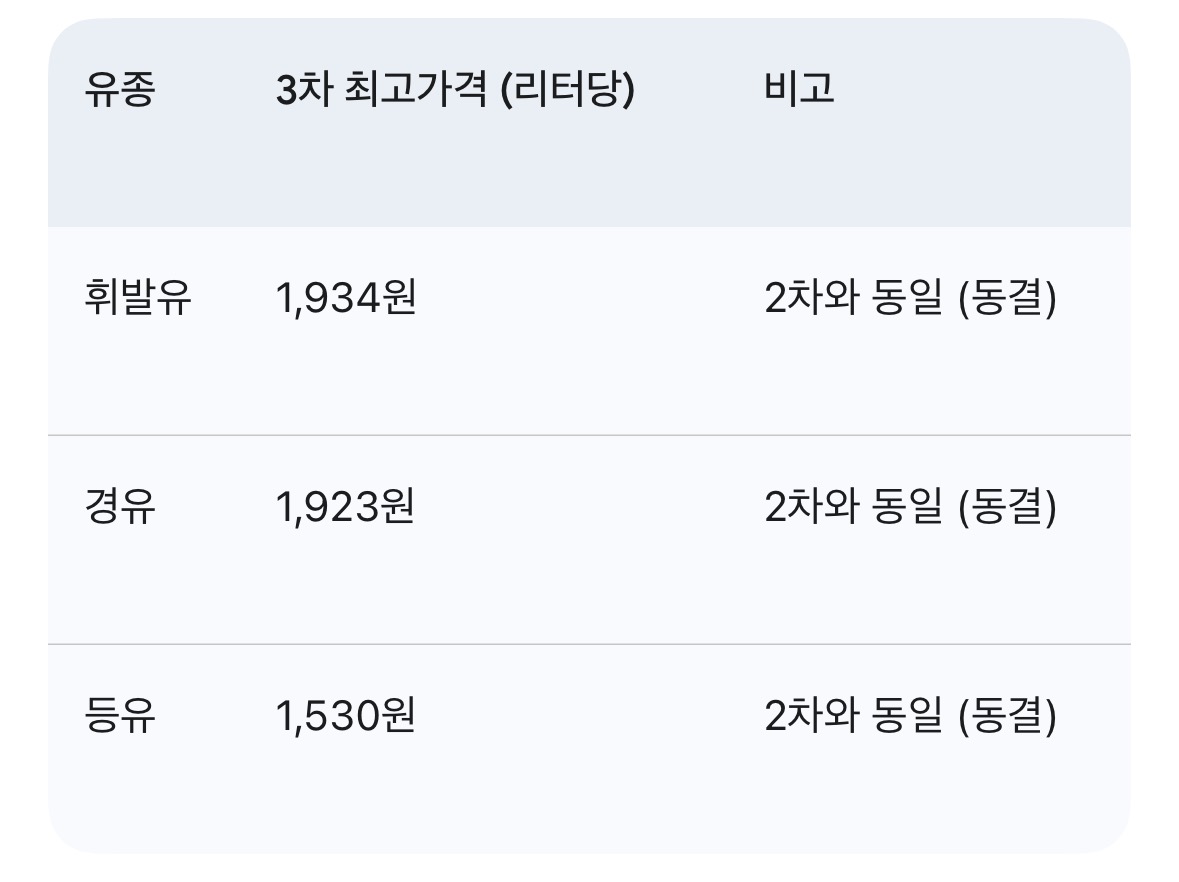
Task: Click the word 동결 in 휘발유 row
Action: coord(1007,298)
